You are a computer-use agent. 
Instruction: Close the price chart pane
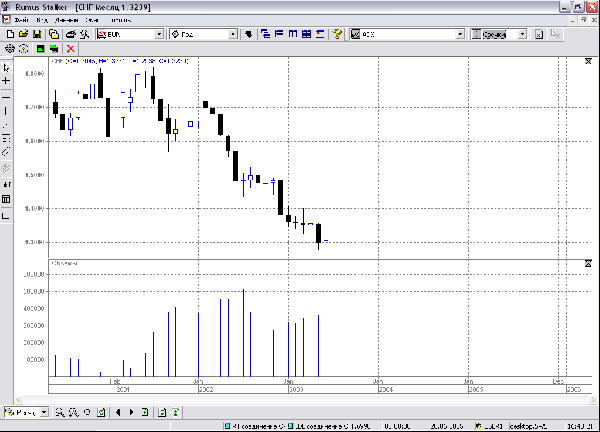(x=588, y=61)
